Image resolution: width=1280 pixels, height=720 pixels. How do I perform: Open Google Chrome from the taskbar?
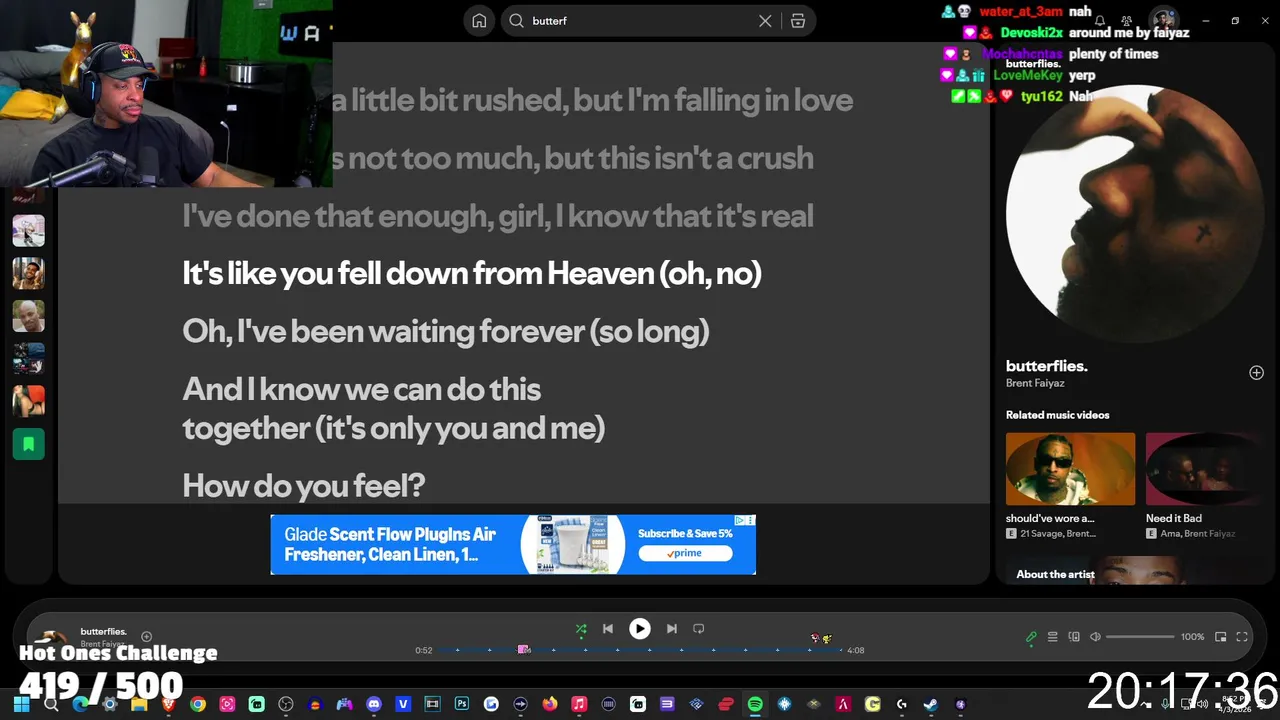(x=198, y=704)
